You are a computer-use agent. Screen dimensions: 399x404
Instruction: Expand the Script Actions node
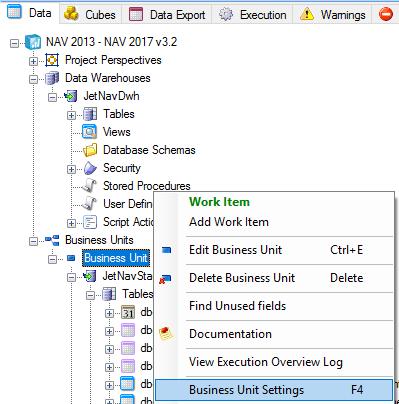click(71, 223)
